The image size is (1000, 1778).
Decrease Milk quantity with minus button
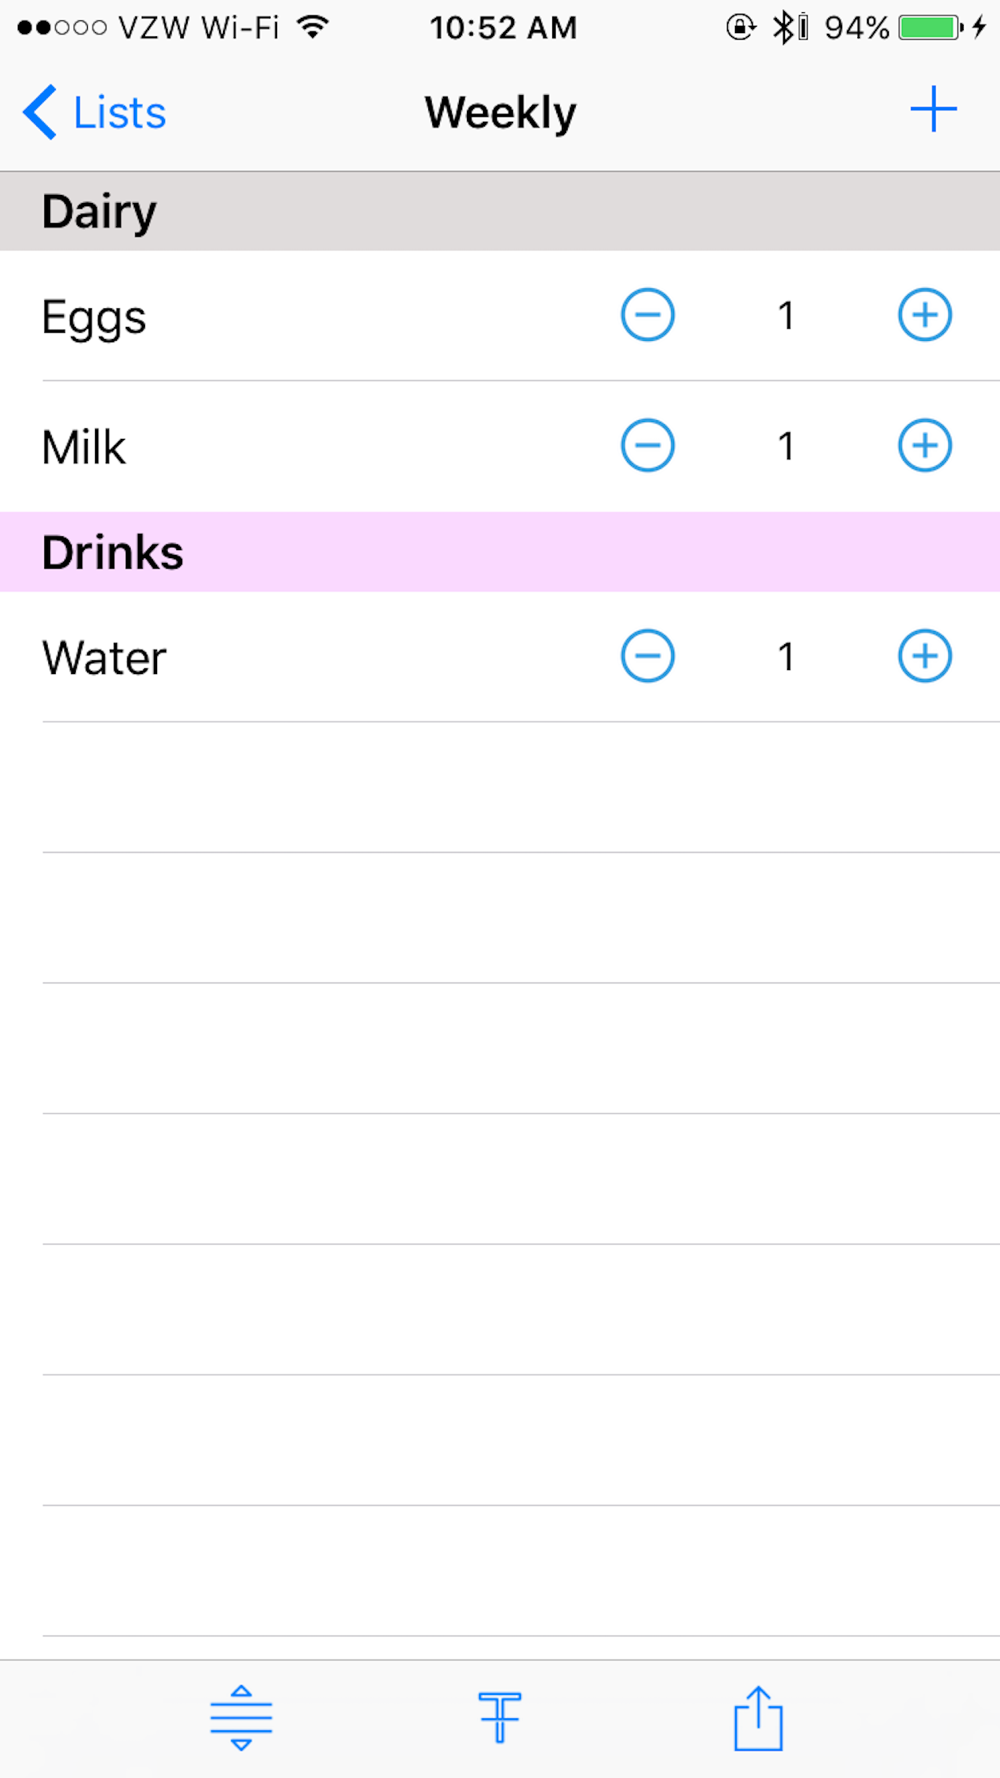tap(647, 445)
